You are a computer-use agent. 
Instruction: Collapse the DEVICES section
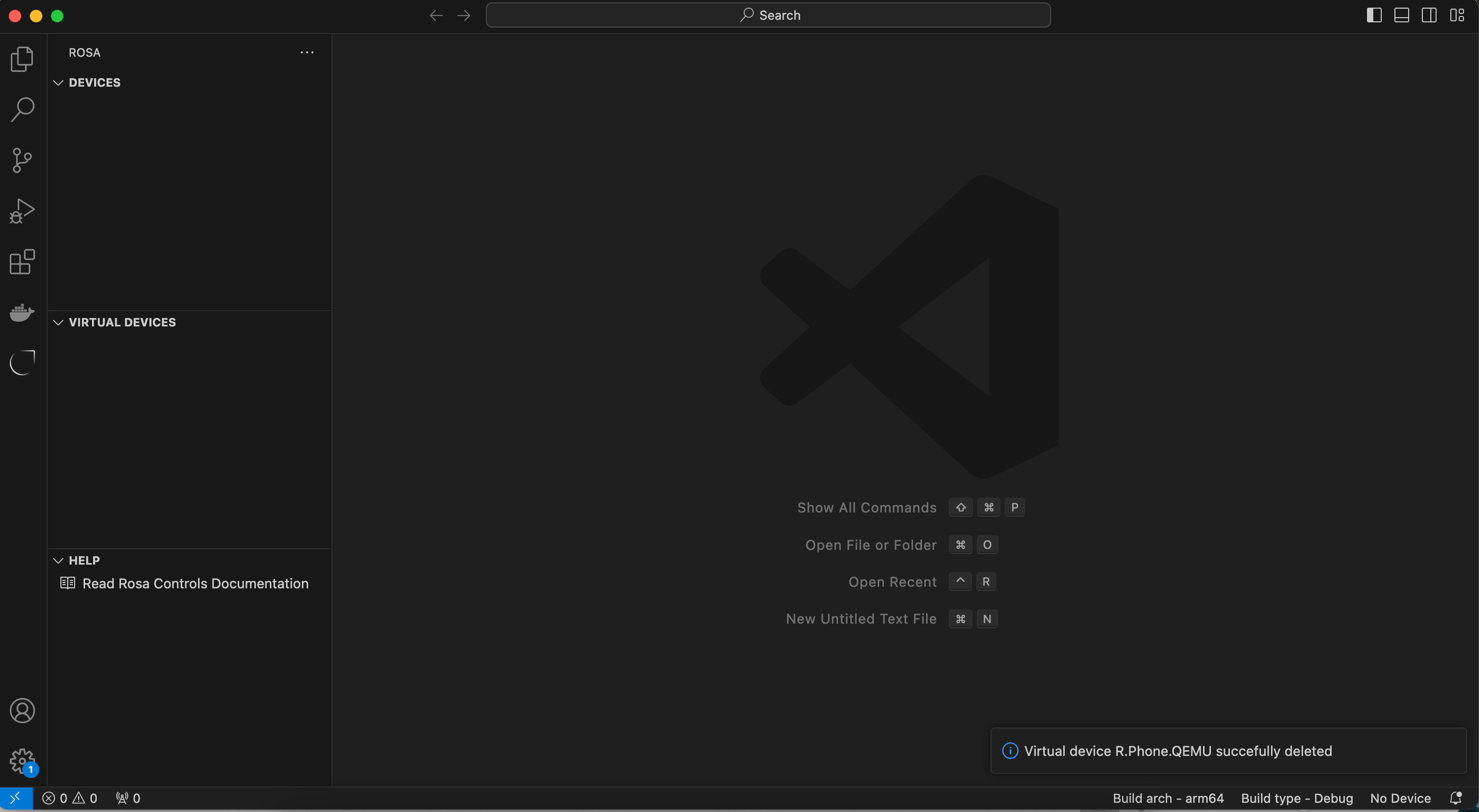pyautogui.click(x=94, y=83)
